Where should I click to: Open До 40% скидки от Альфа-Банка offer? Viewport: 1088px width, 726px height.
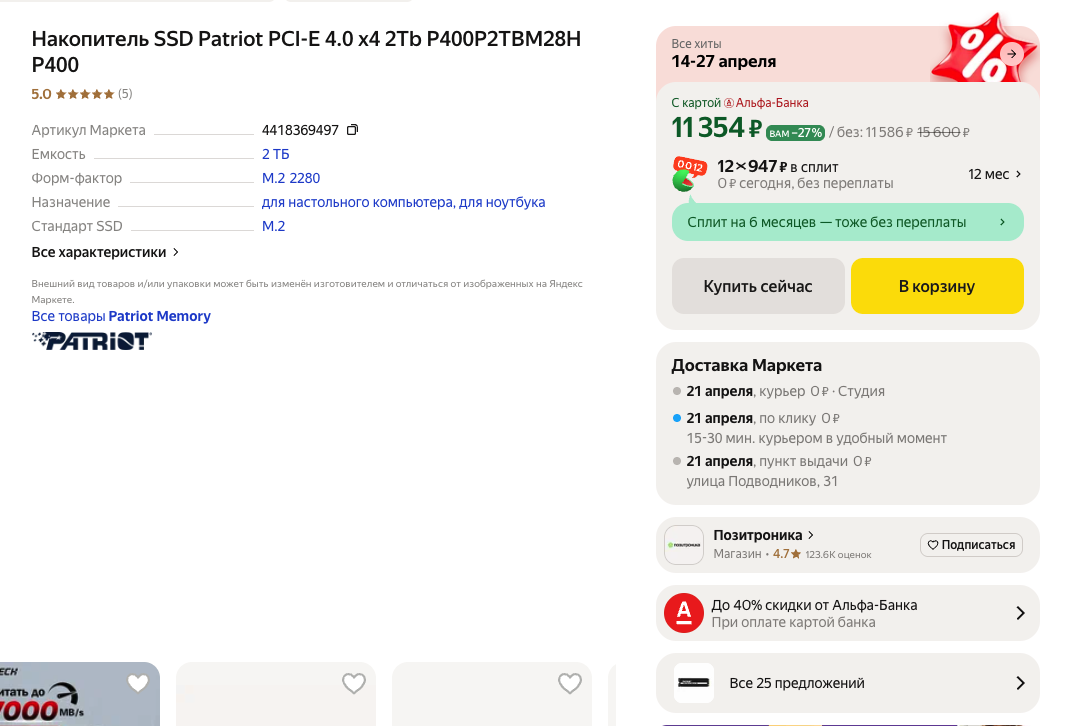point(848,613)
